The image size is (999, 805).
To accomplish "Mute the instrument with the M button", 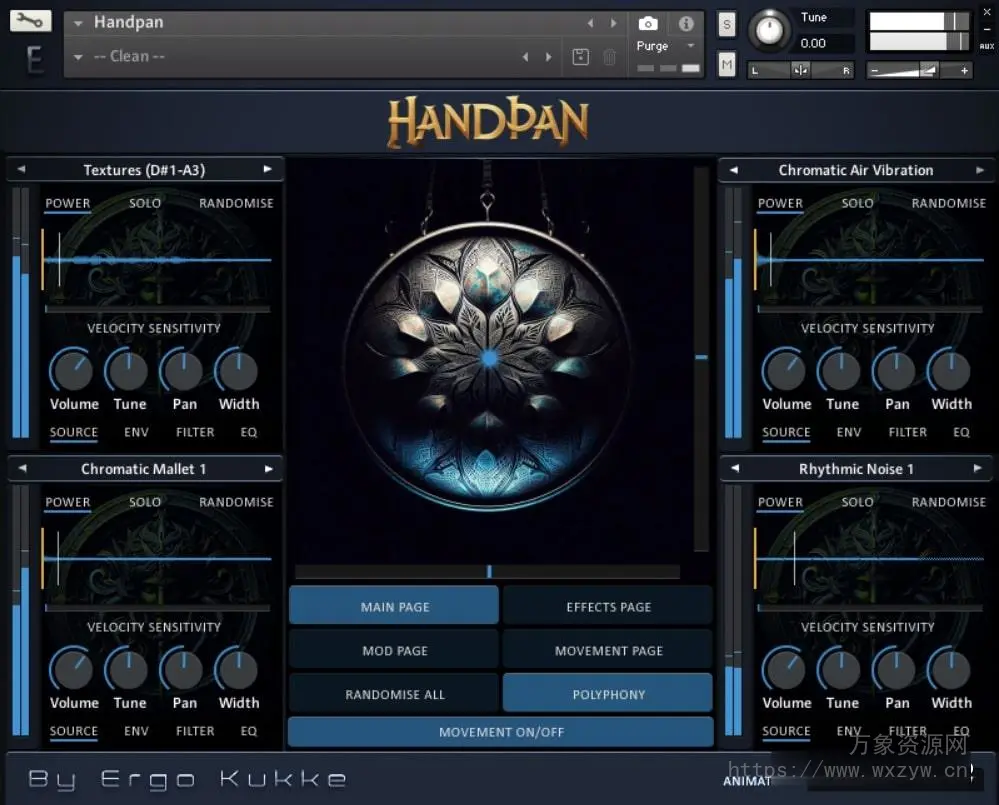I will click(x=726, y=63).
